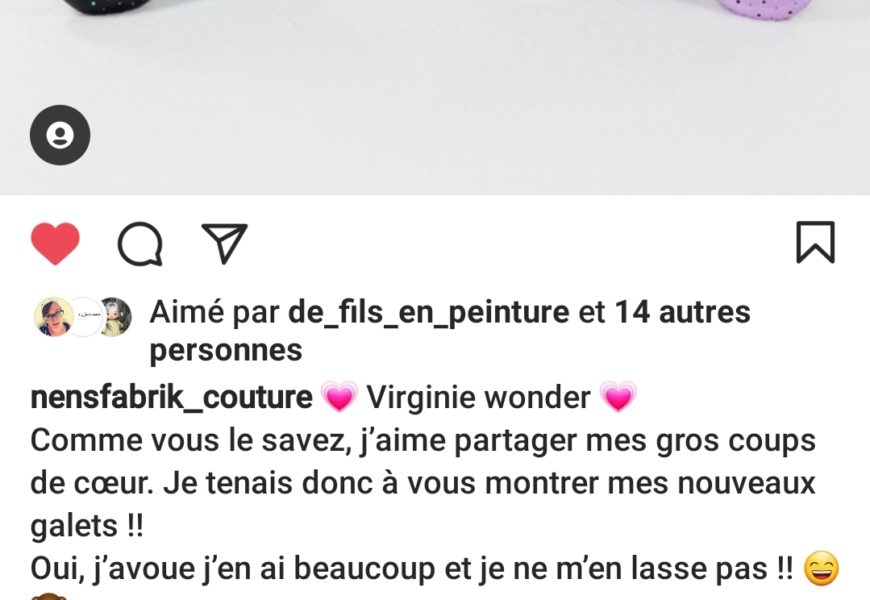The width and height of the screenshot is (870, 600).
Task: Tap the pink heart emoji before Virginie
Action: [x=339, y=397]
